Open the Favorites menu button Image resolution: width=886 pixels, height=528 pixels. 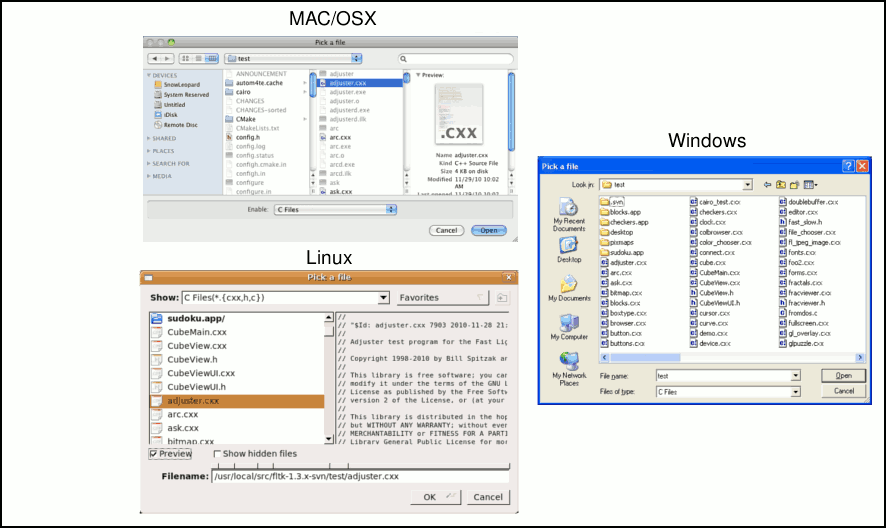[442, 298]
